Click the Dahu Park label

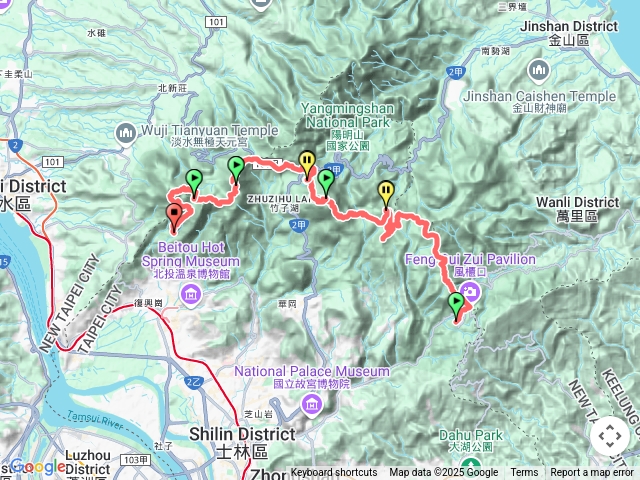(471, 435)
